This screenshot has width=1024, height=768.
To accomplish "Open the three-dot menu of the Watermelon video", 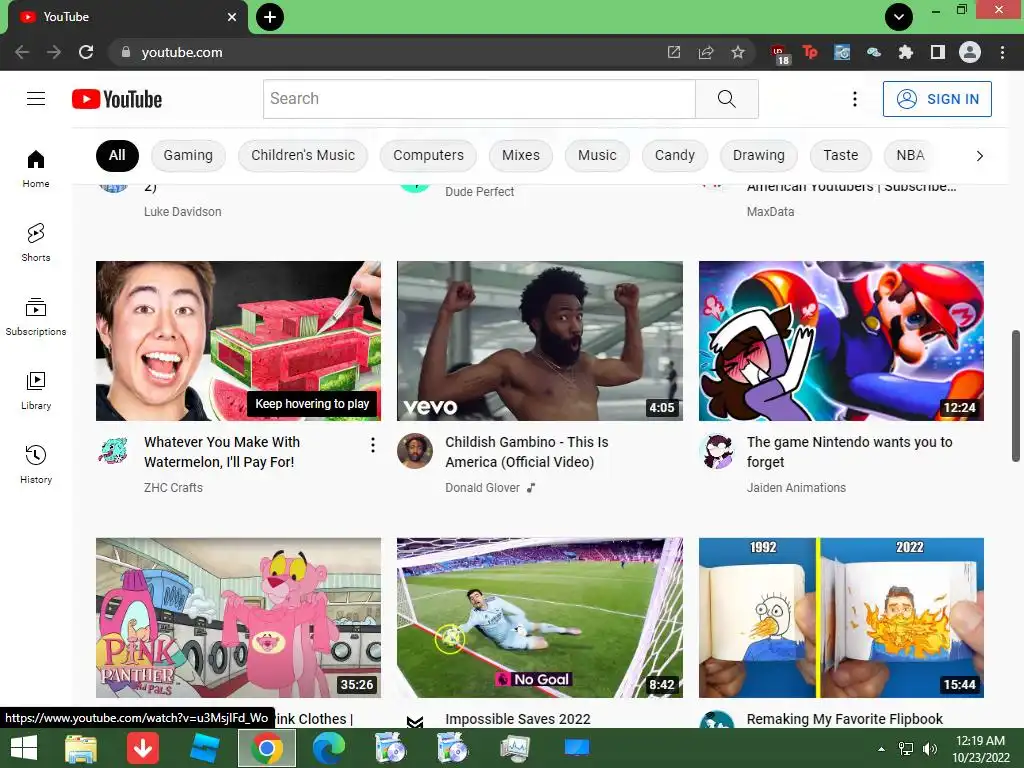I will [372, 445].
